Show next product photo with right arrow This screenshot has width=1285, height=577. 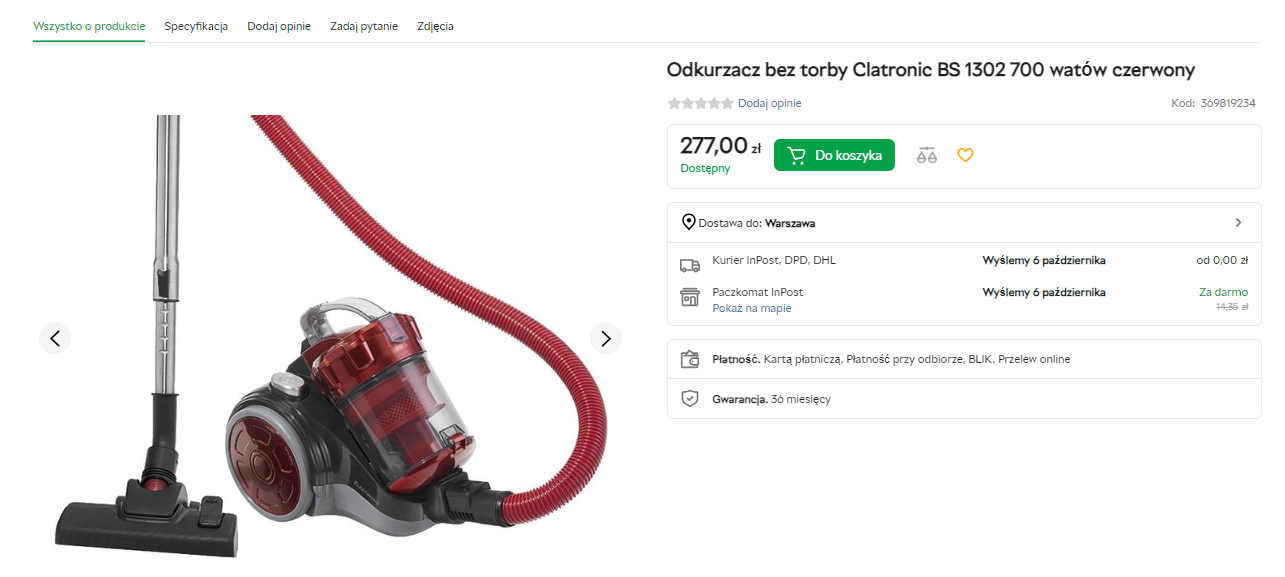click(x=605, y=338)
